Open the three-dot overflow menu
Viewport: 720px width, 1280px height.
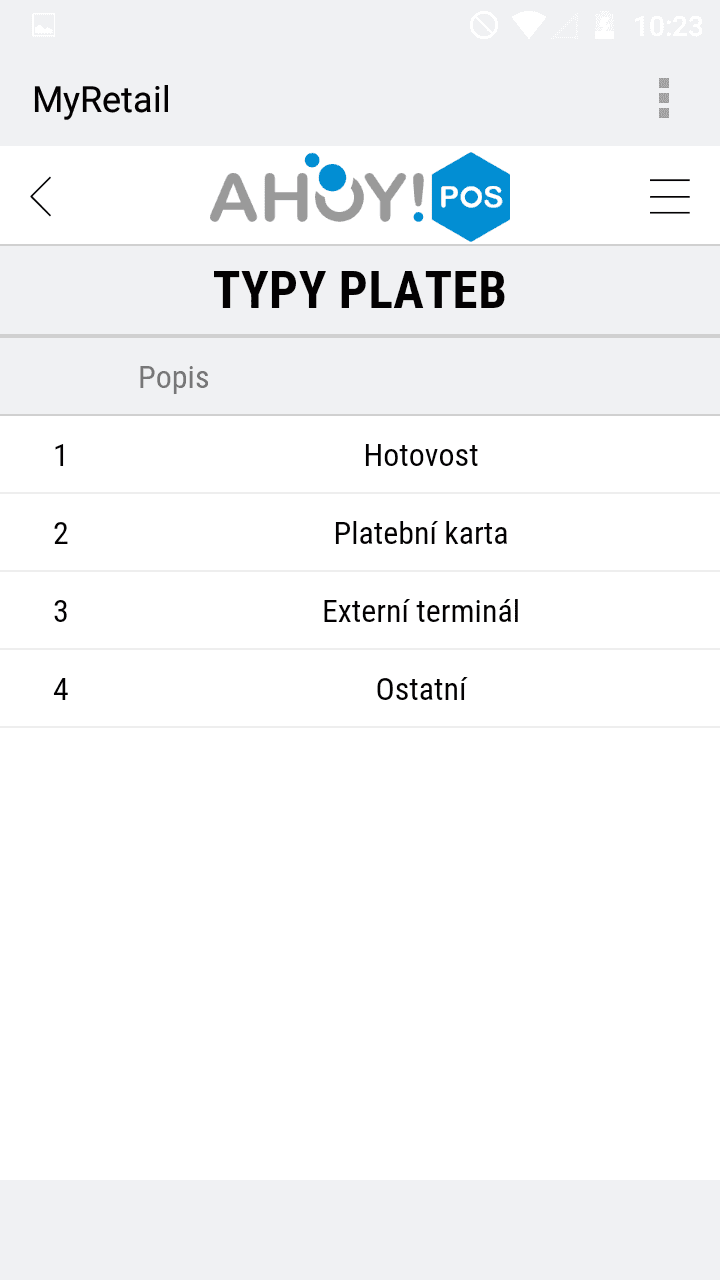point(664,99)
